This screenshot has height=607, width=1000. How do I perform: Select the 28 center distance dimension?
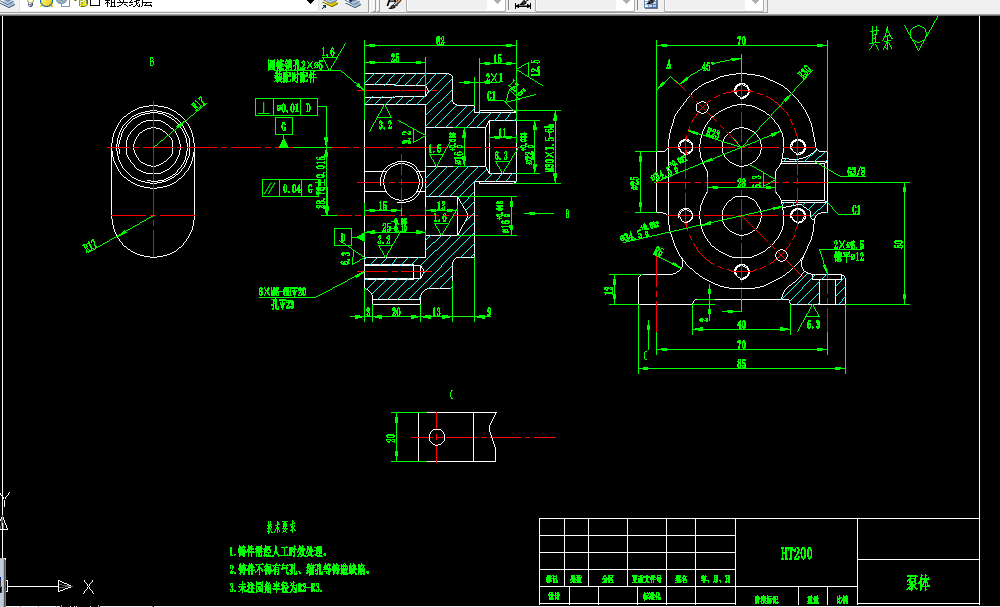coord(741,182)
